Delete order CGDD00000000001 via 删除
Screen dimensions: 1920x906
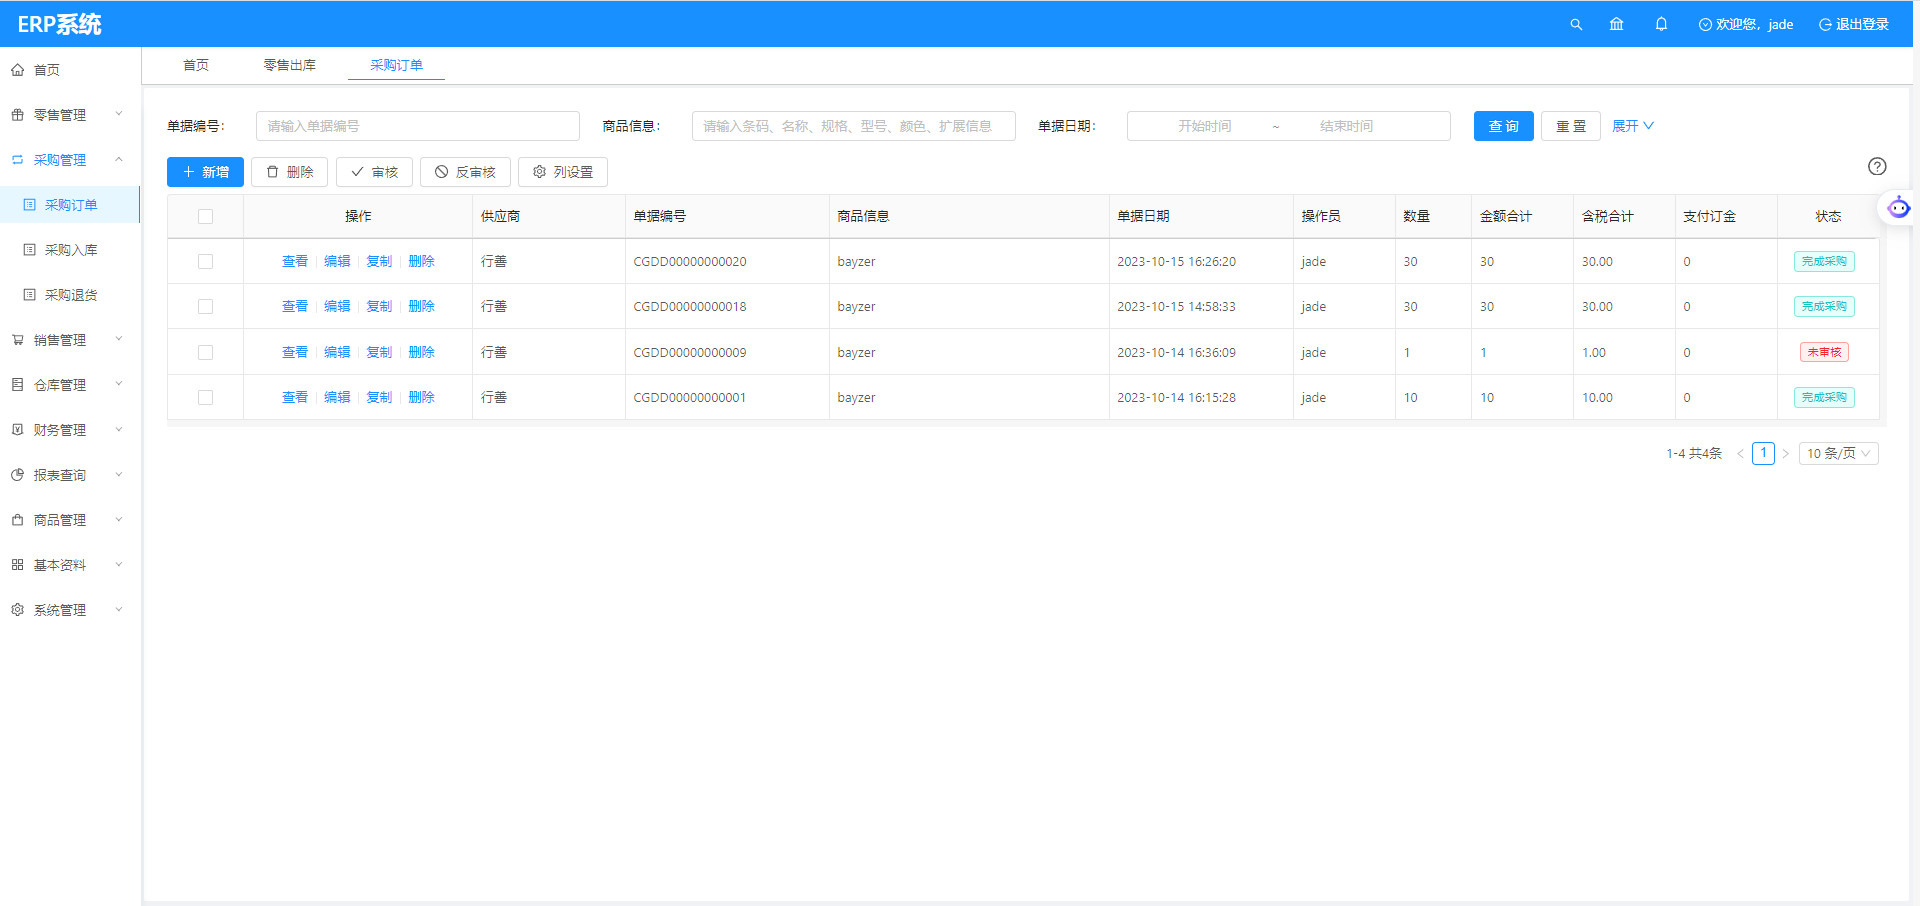pyautogui.click(x=422, y=397)
